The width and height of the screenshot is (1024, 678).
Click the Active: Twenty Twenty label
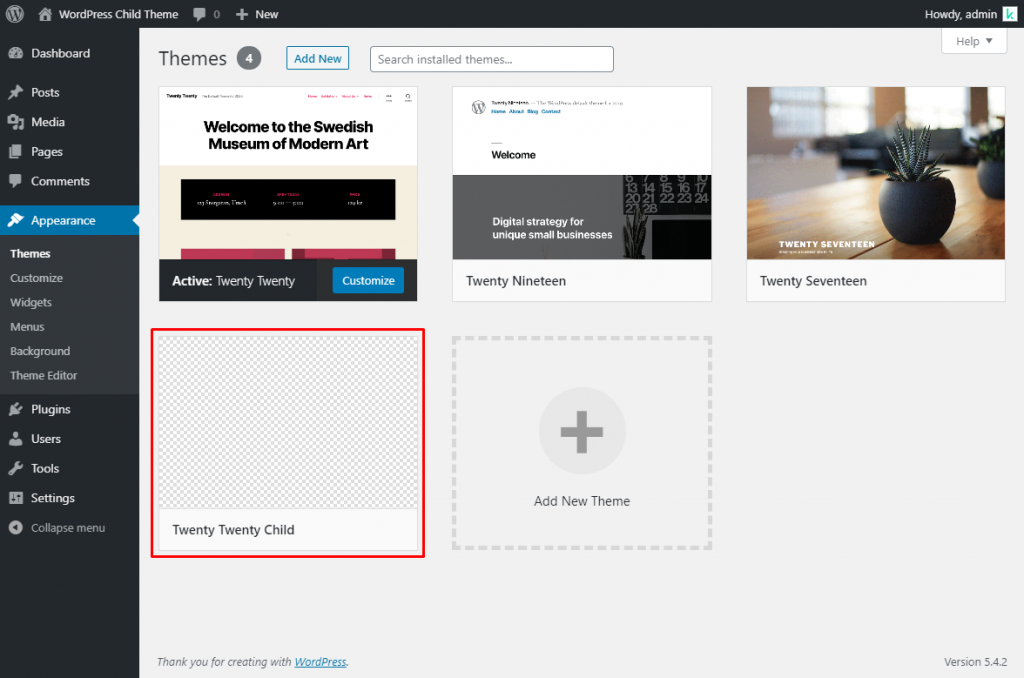coord(233,281)
